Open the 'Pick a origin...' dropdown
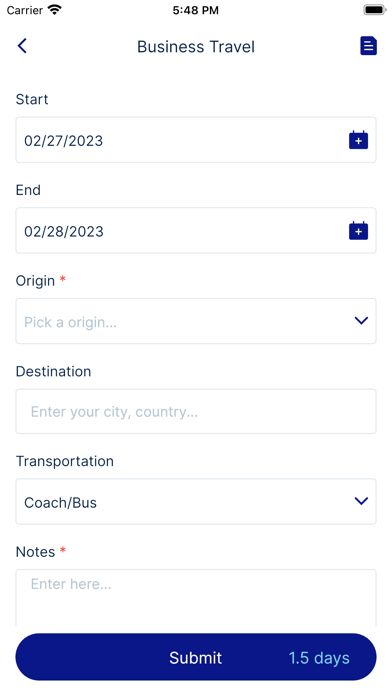This screenshot has width=392, height=696. (x=196, y=321)
